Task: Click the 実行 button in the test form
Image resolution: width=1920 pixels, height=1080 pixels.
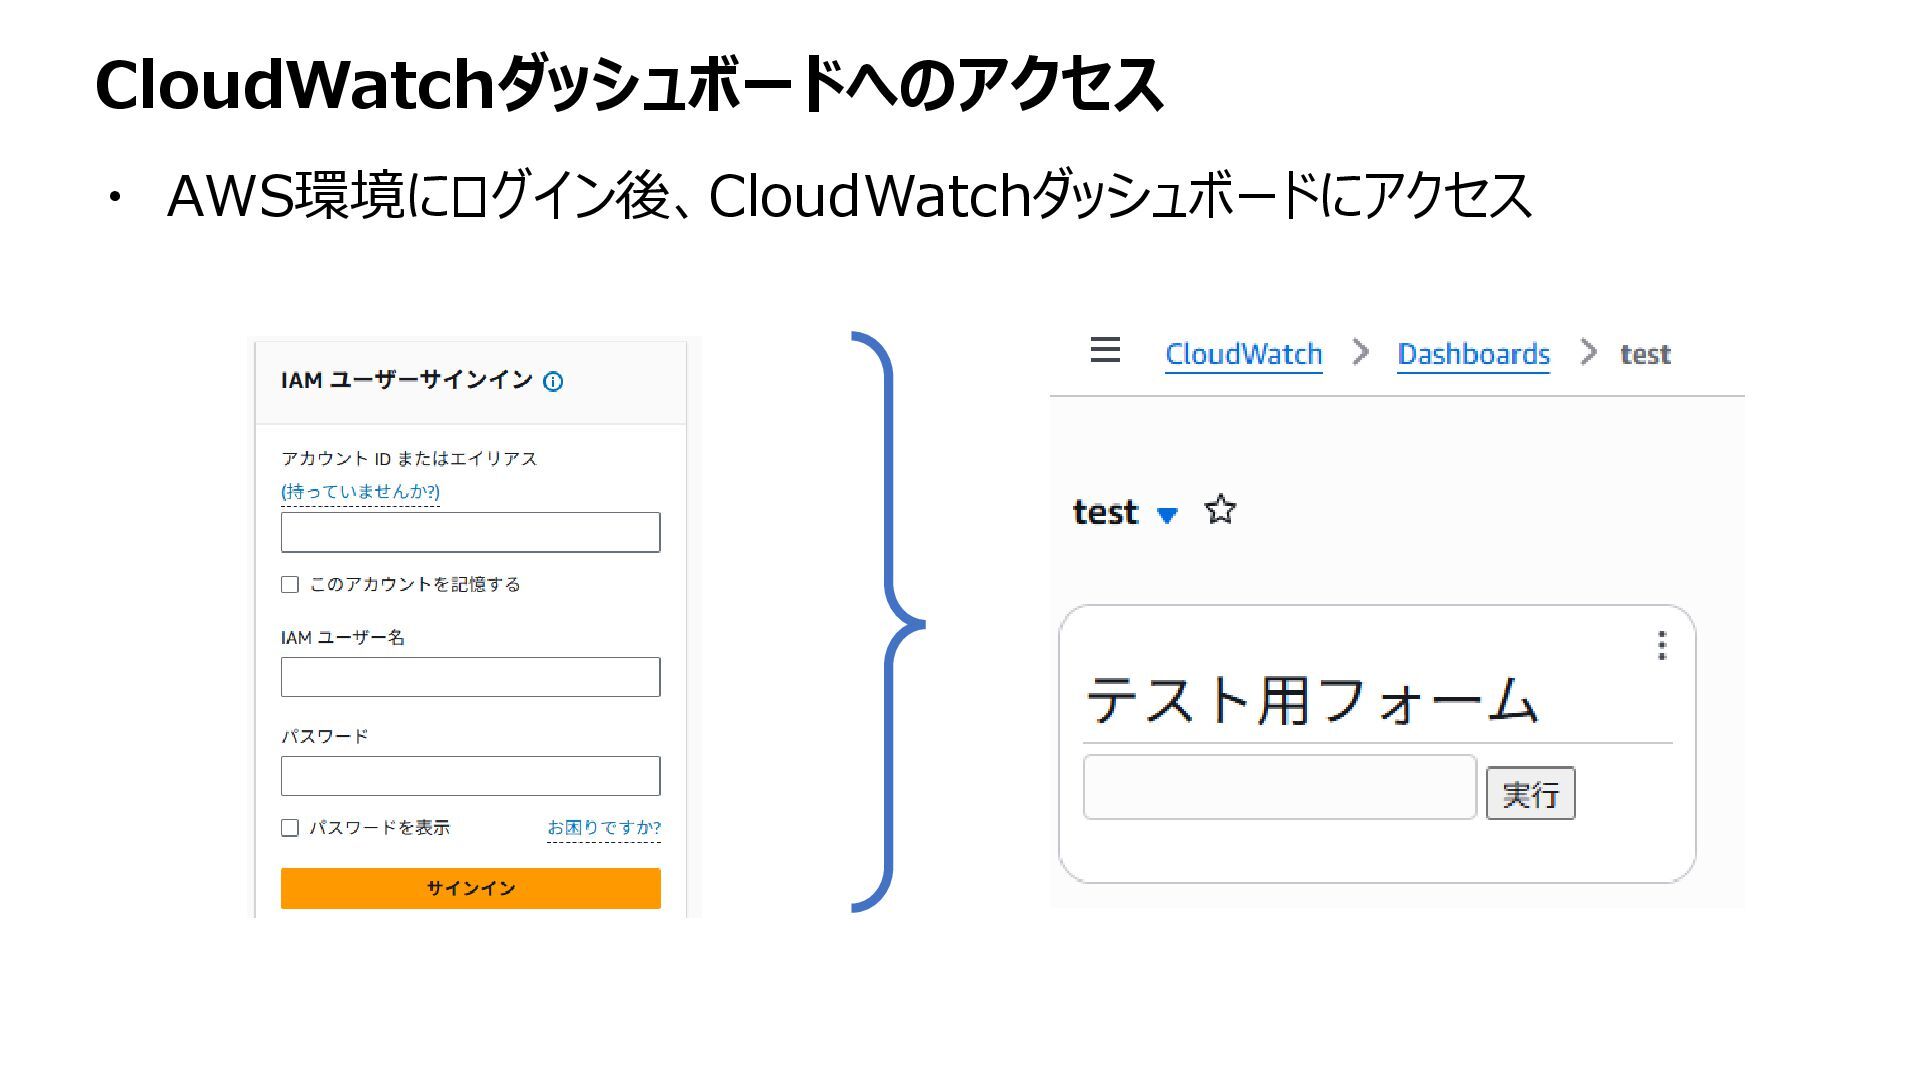Action: 1530,794
